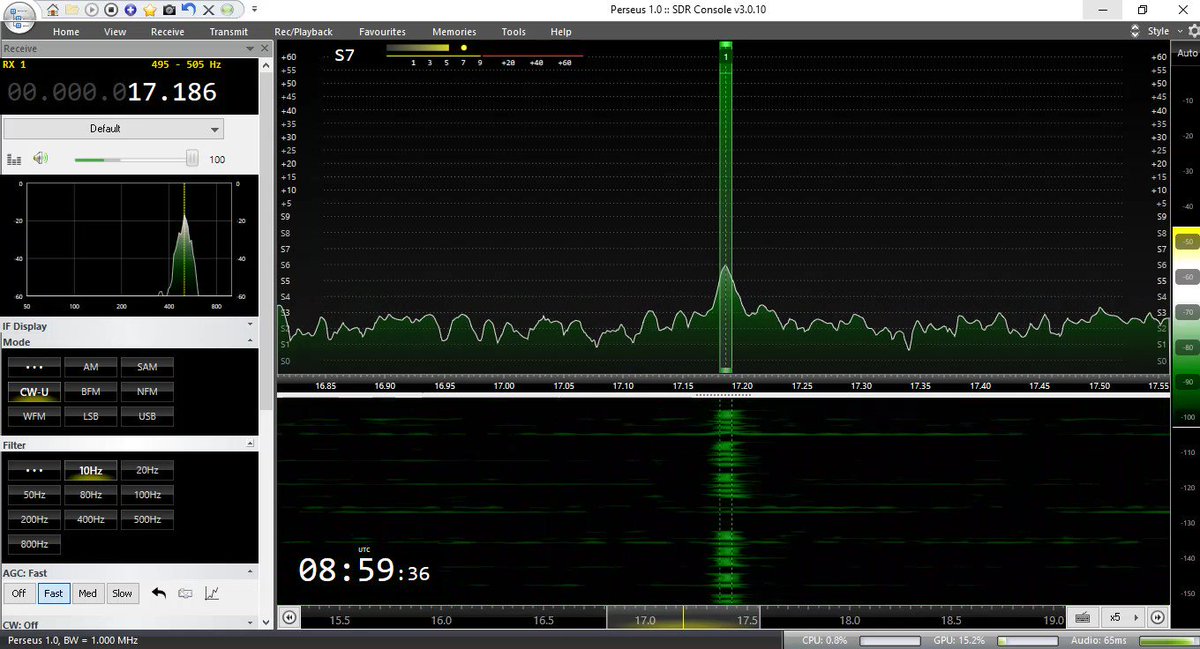Select the 500Hz filter
The image size is (1200, 649).
click(x=147, y=520)
